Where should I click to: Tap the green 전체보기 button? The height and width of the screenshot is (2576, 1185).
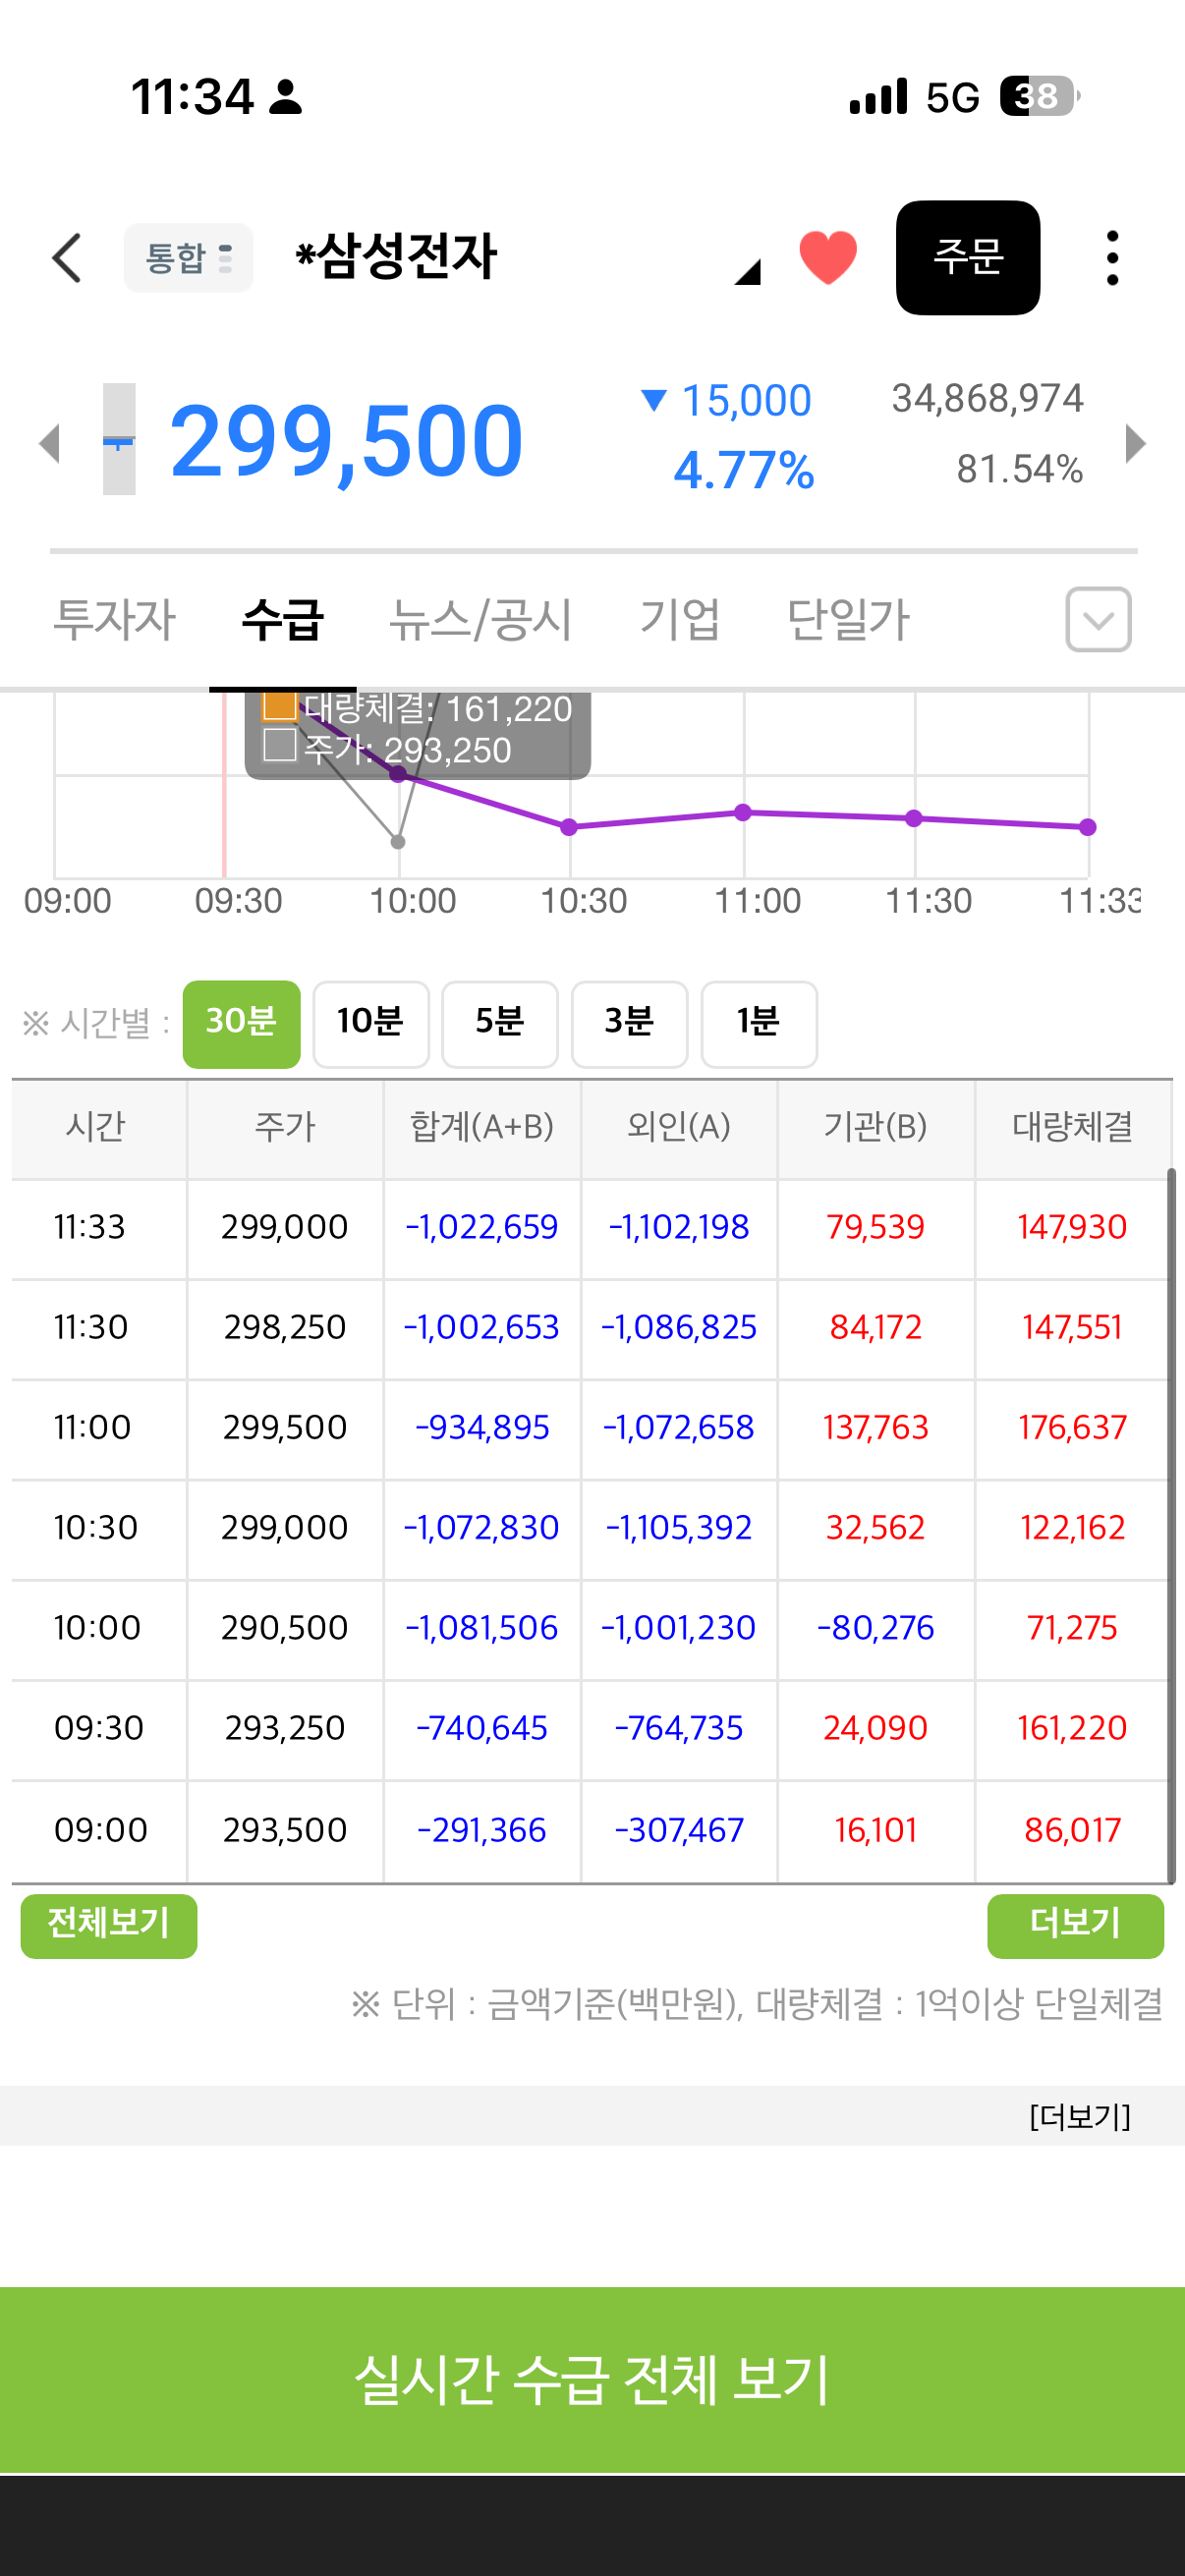[109, 1925]
